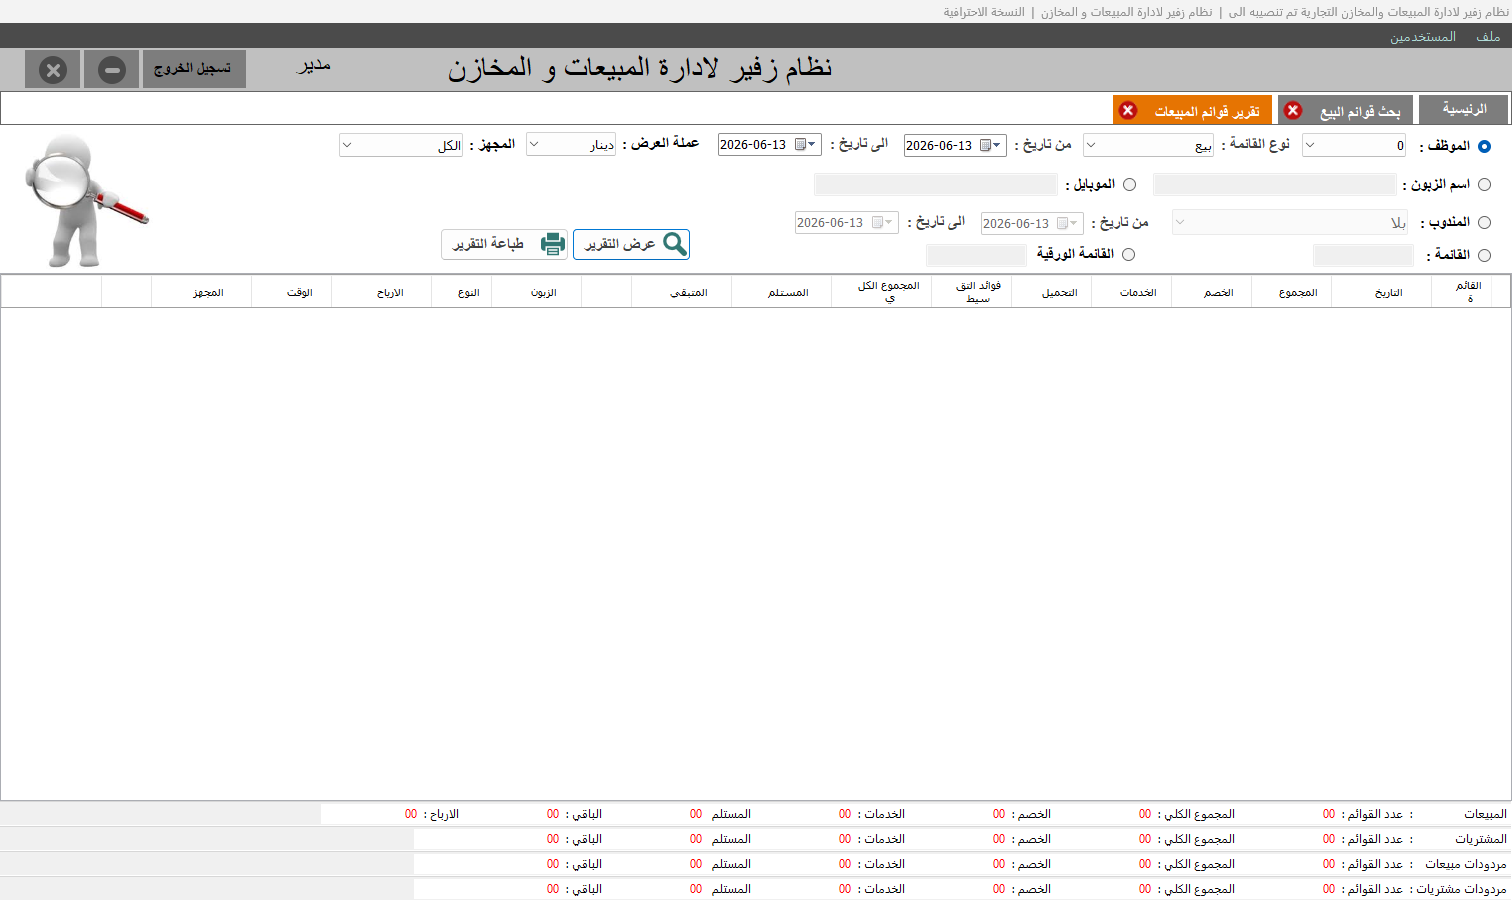1512x901 pixels.
Task: Open the المندوب row الى تاريخ date picker
Action: click(847, 223)
